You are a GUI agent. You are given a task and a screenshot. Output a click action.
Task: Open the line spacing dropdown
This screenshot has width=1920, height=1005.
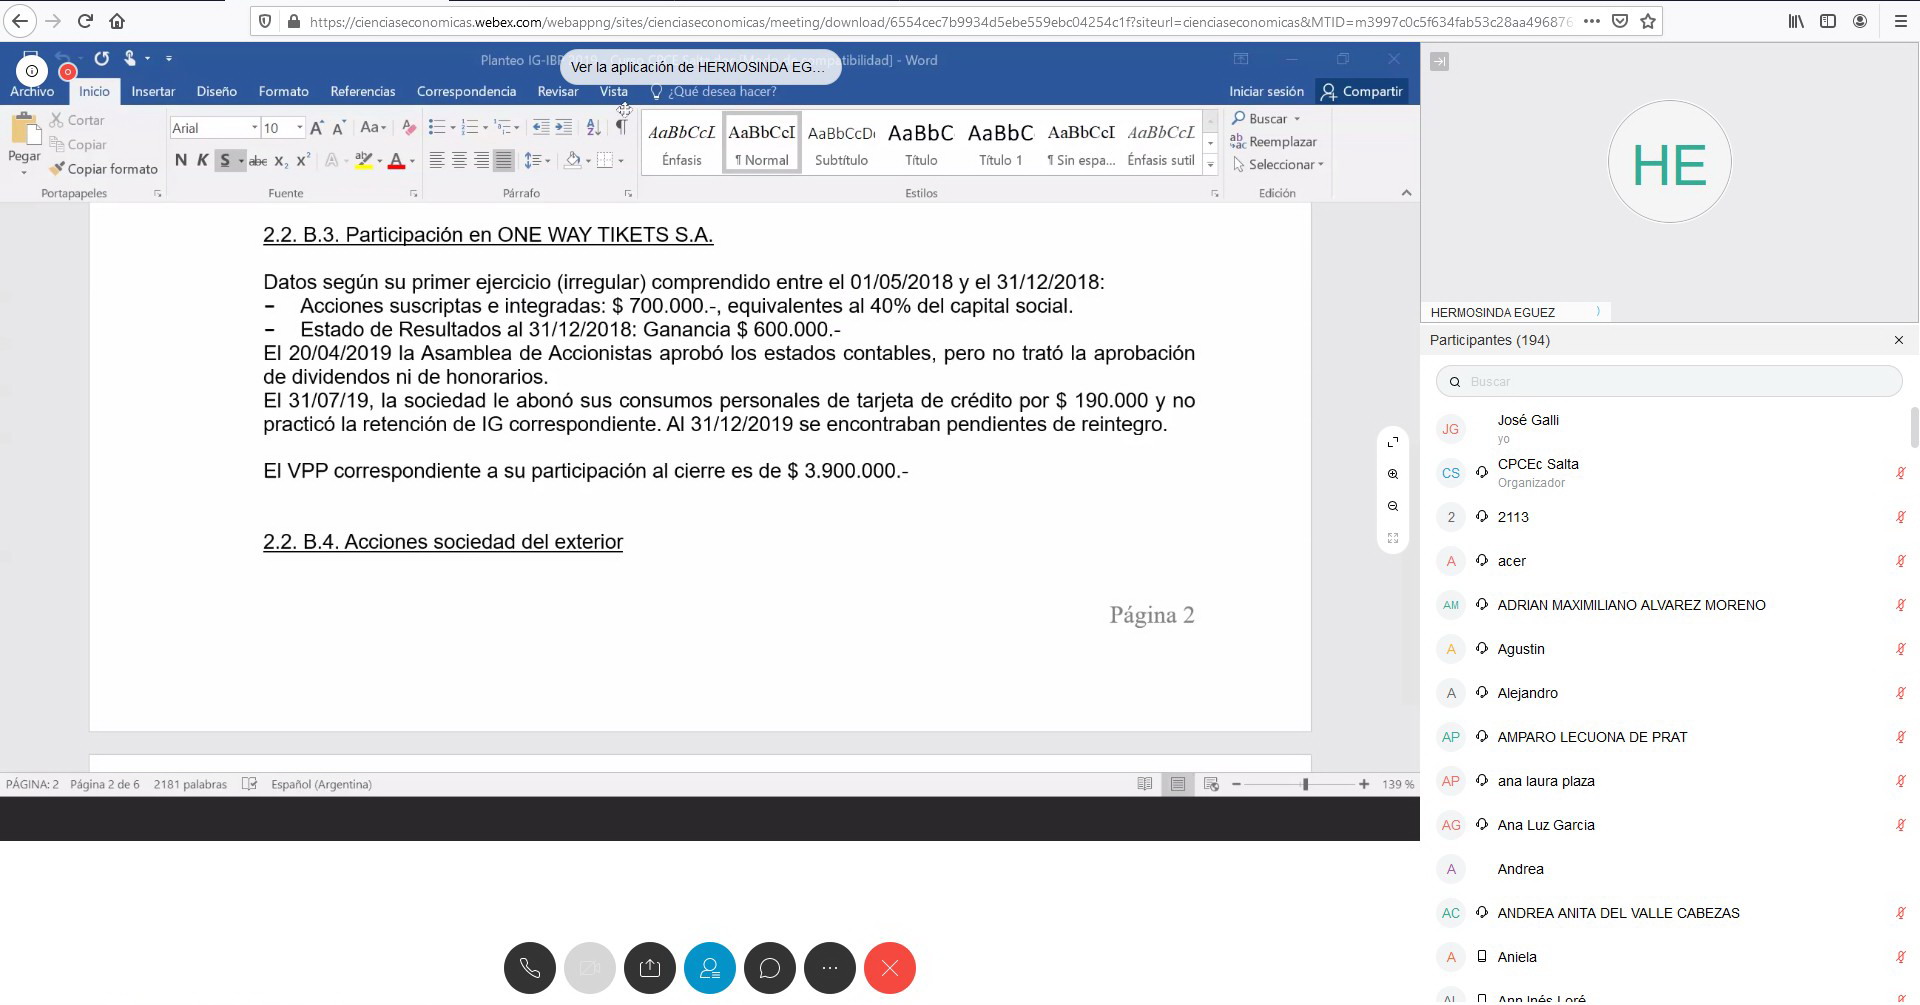538,160
